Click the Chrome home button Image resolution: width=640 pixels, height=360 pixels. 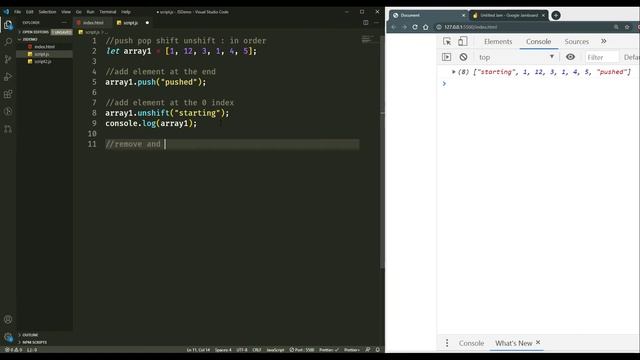click(426, 27)
